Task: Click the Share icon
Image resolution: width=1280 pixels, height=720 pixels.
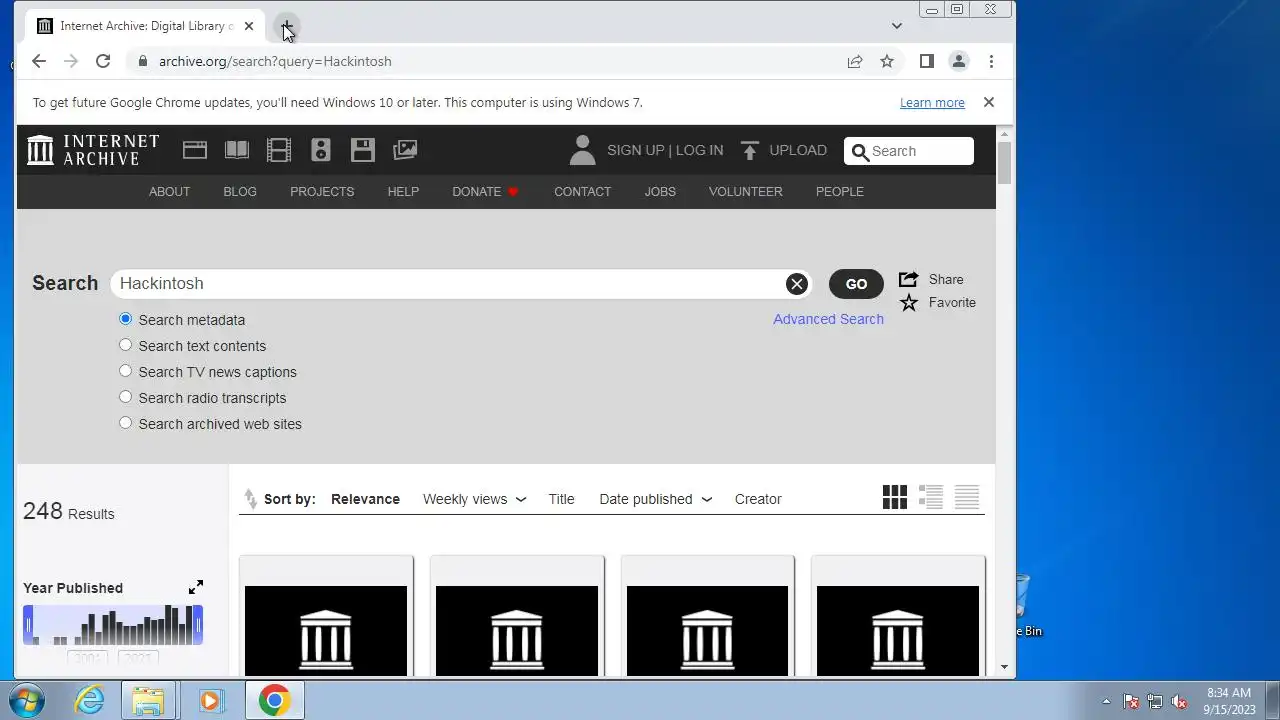Action: [x=908, y=279]
